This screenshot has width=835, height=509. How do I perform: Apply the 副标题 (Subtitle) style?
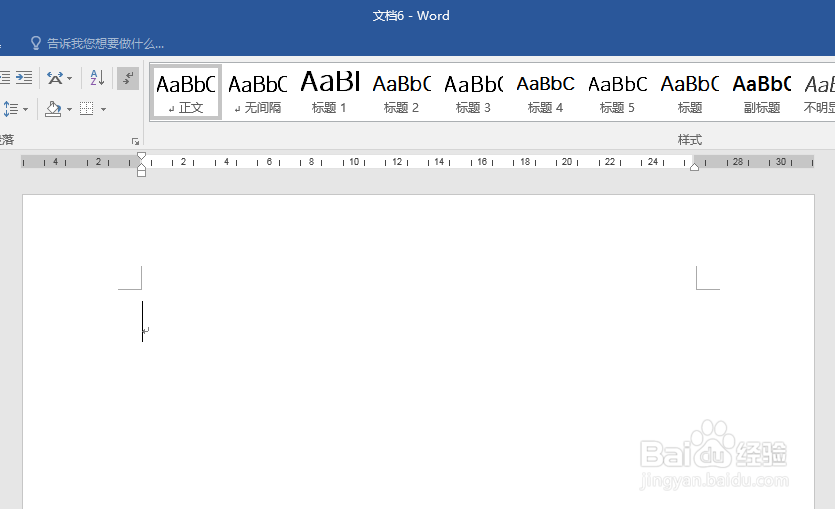[x=762, y=92]
